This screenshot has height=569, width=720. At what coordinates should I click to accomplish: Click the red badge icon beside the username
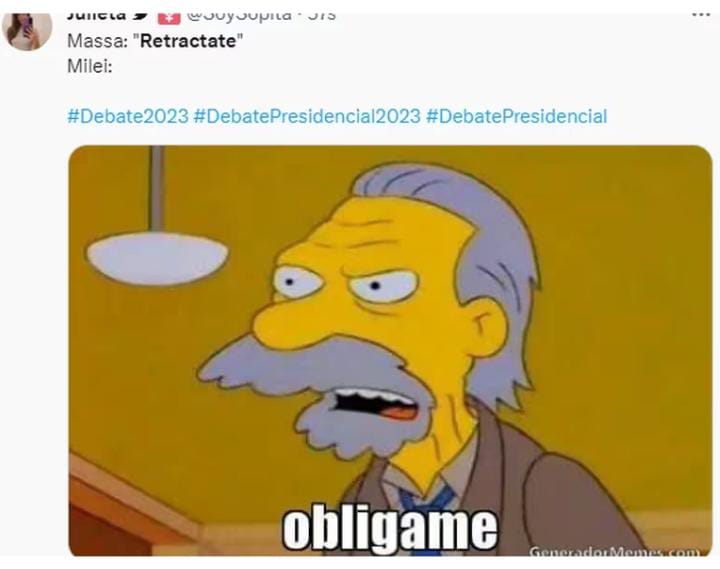(x=169, y=18)
